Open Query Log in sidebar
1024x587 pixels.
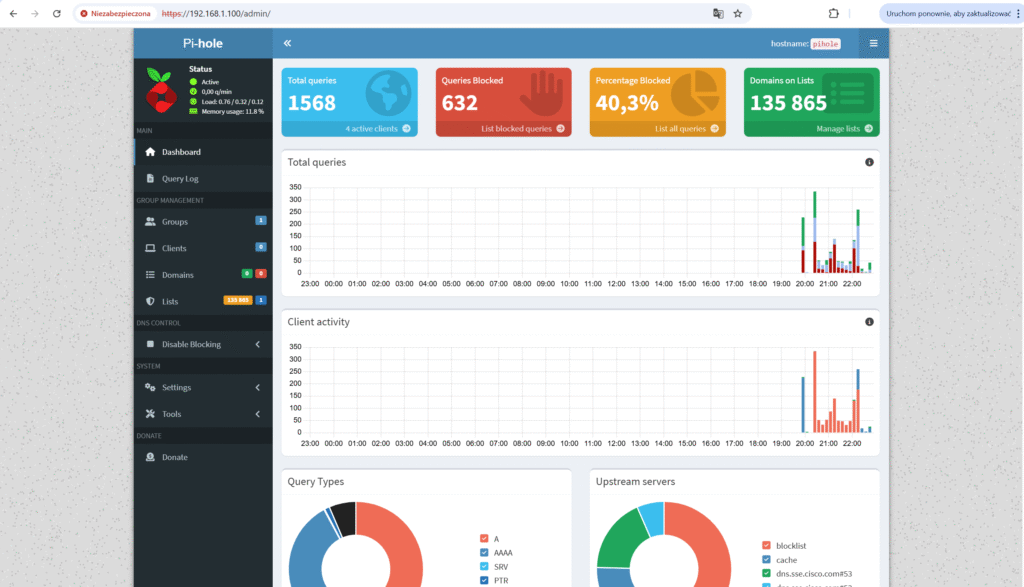coord(180,179)
